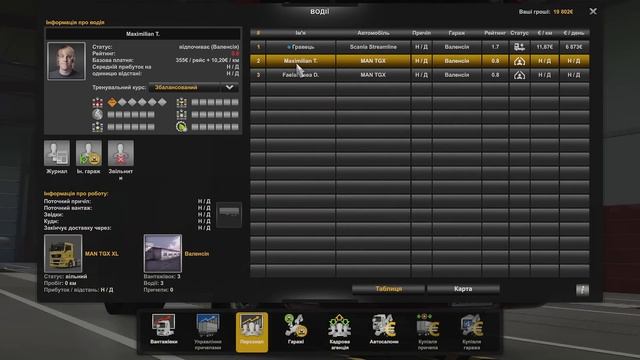640x360 pixels.
Task: Click Maximilian T. driver portrait
Action: (x=66, y=61)
